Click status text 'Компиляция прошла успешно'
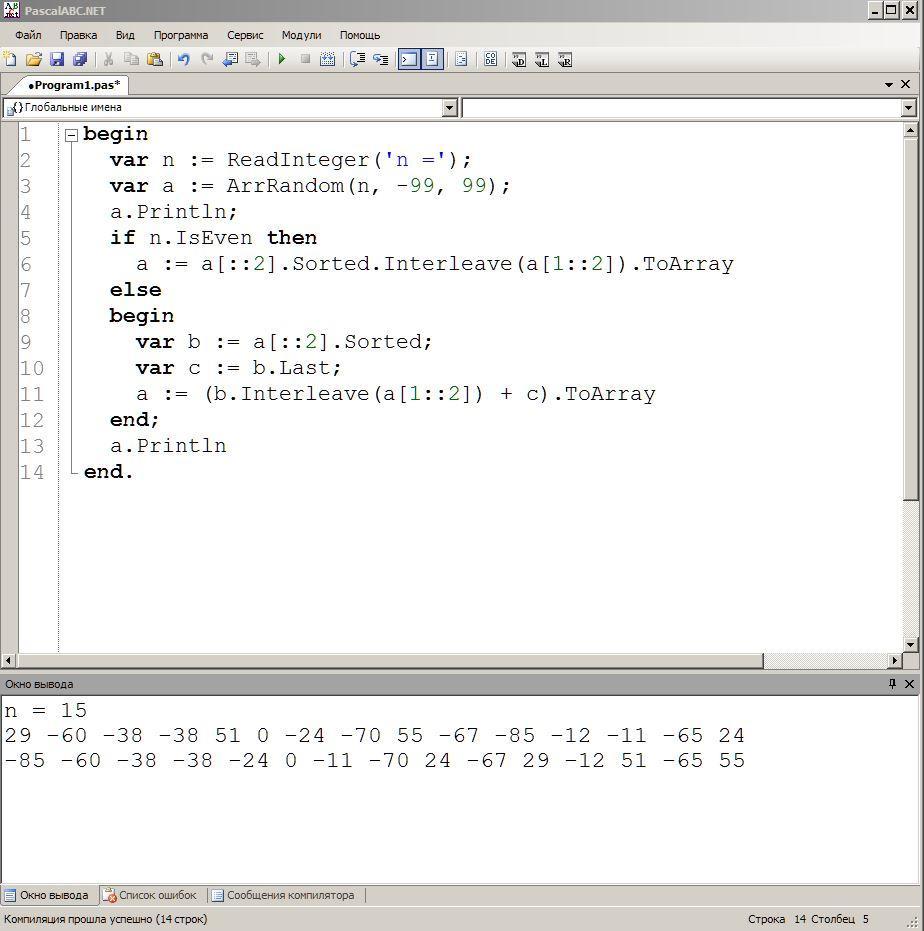This screenshot has height=931, width=924. click(x=79, y=919)
